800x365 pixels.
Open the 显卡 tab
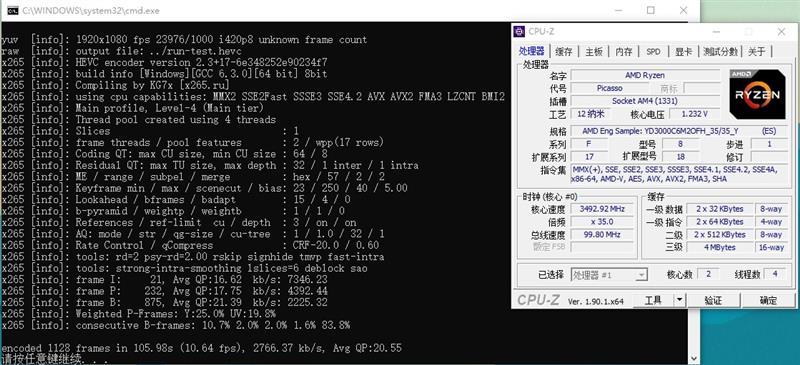point(684,52)
